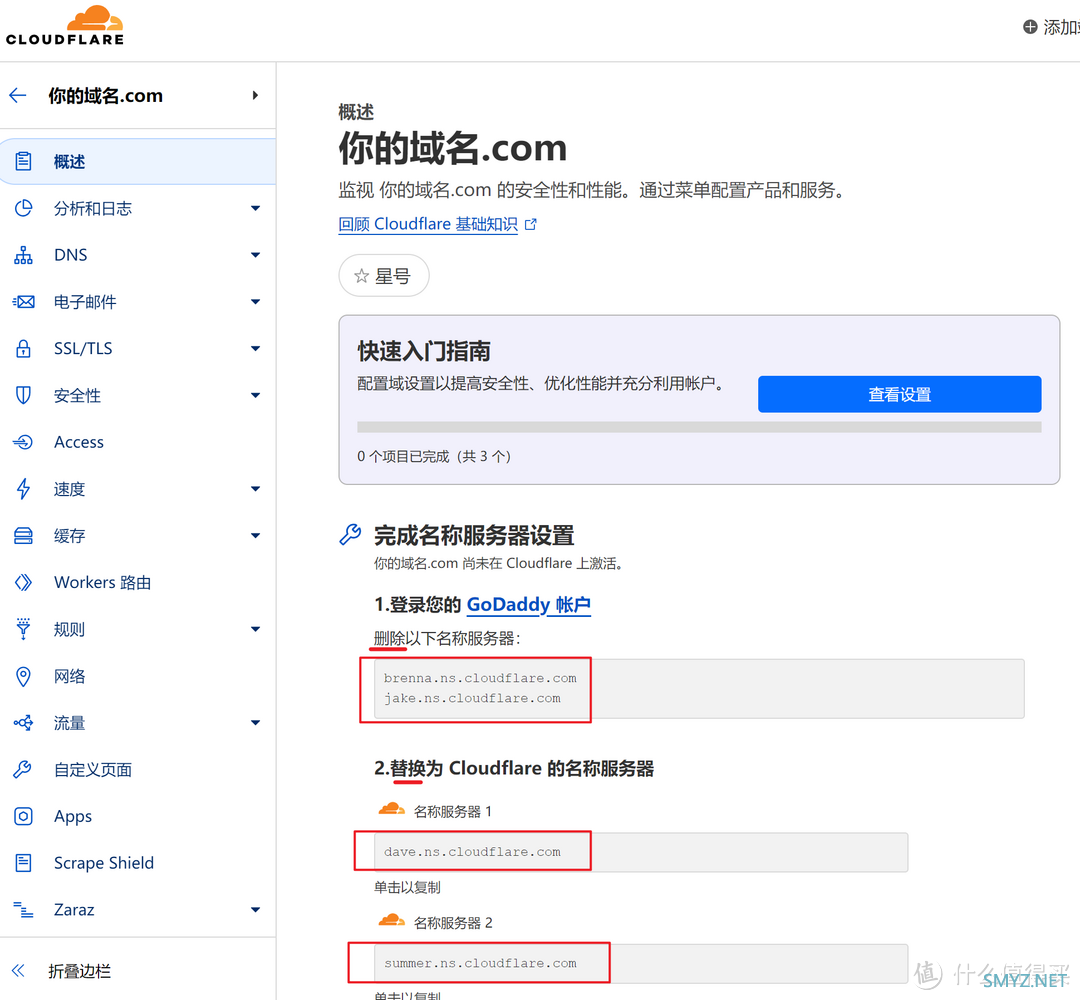Expand the 规则 submenu arrow
Viewport: 1080px width, 1000px height.
(256, 629)
